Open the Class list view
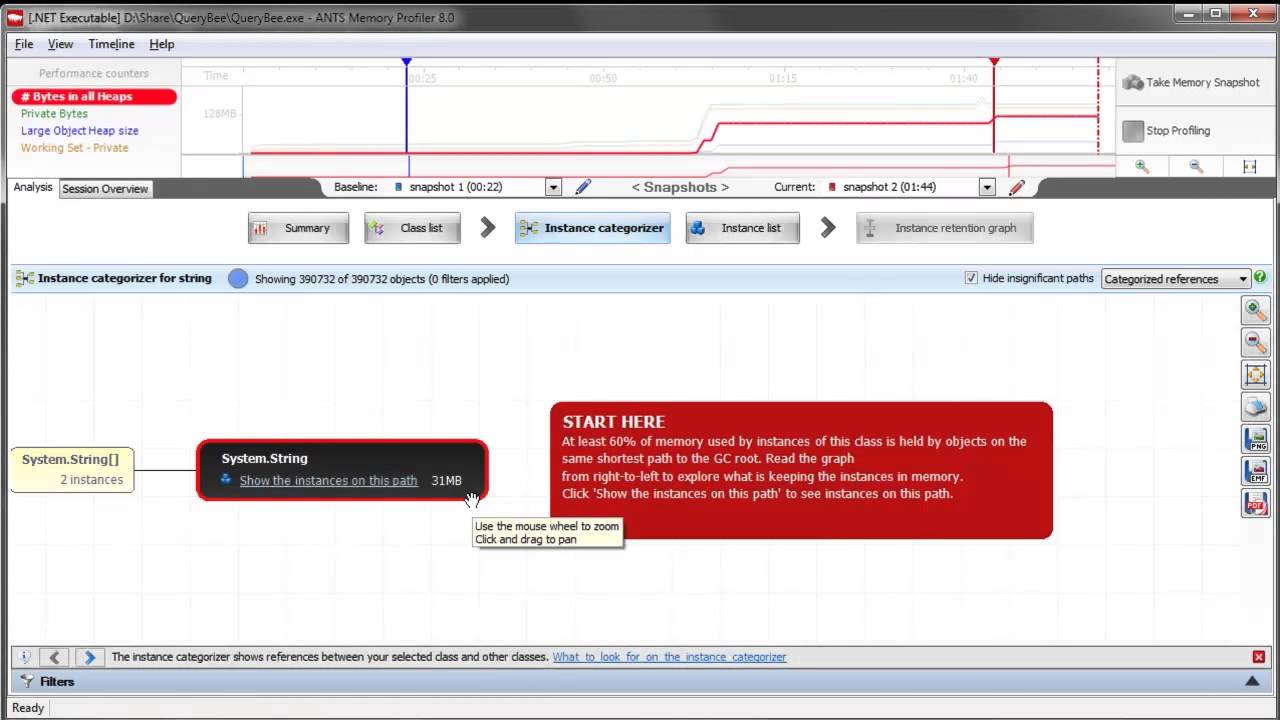The height and width of the screenshot is (720, 1280). coord(412,228)
